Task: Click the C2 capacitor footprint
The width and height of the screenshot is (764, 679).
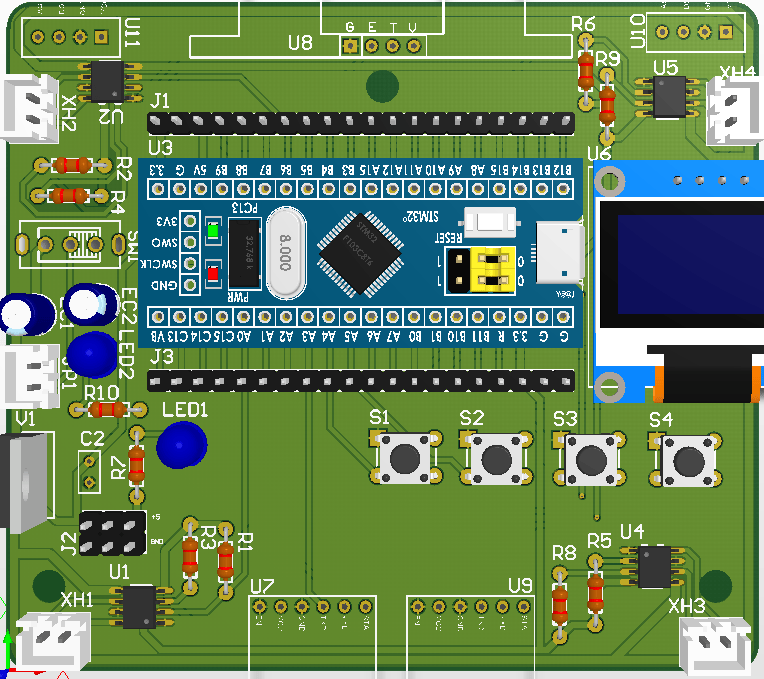Action: [90, 471]
